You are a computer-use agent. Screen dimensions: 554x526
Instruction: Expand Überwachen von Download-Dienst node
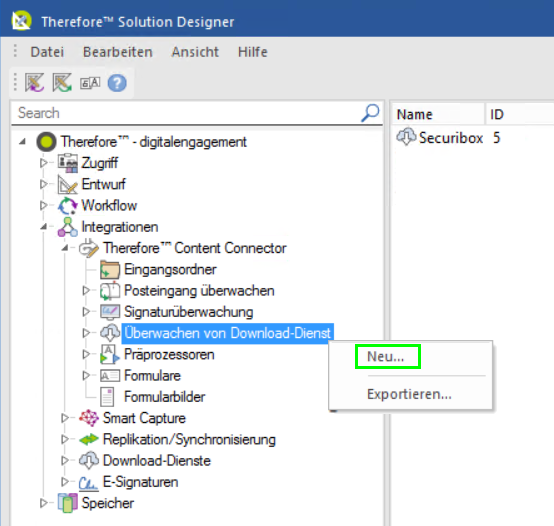(86, 333)
